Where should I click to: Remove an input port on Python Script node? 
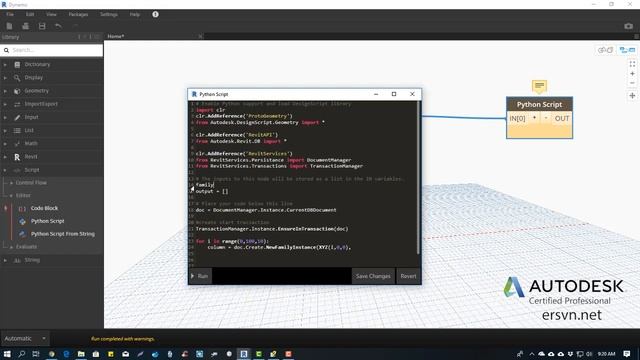coord(546,118)
